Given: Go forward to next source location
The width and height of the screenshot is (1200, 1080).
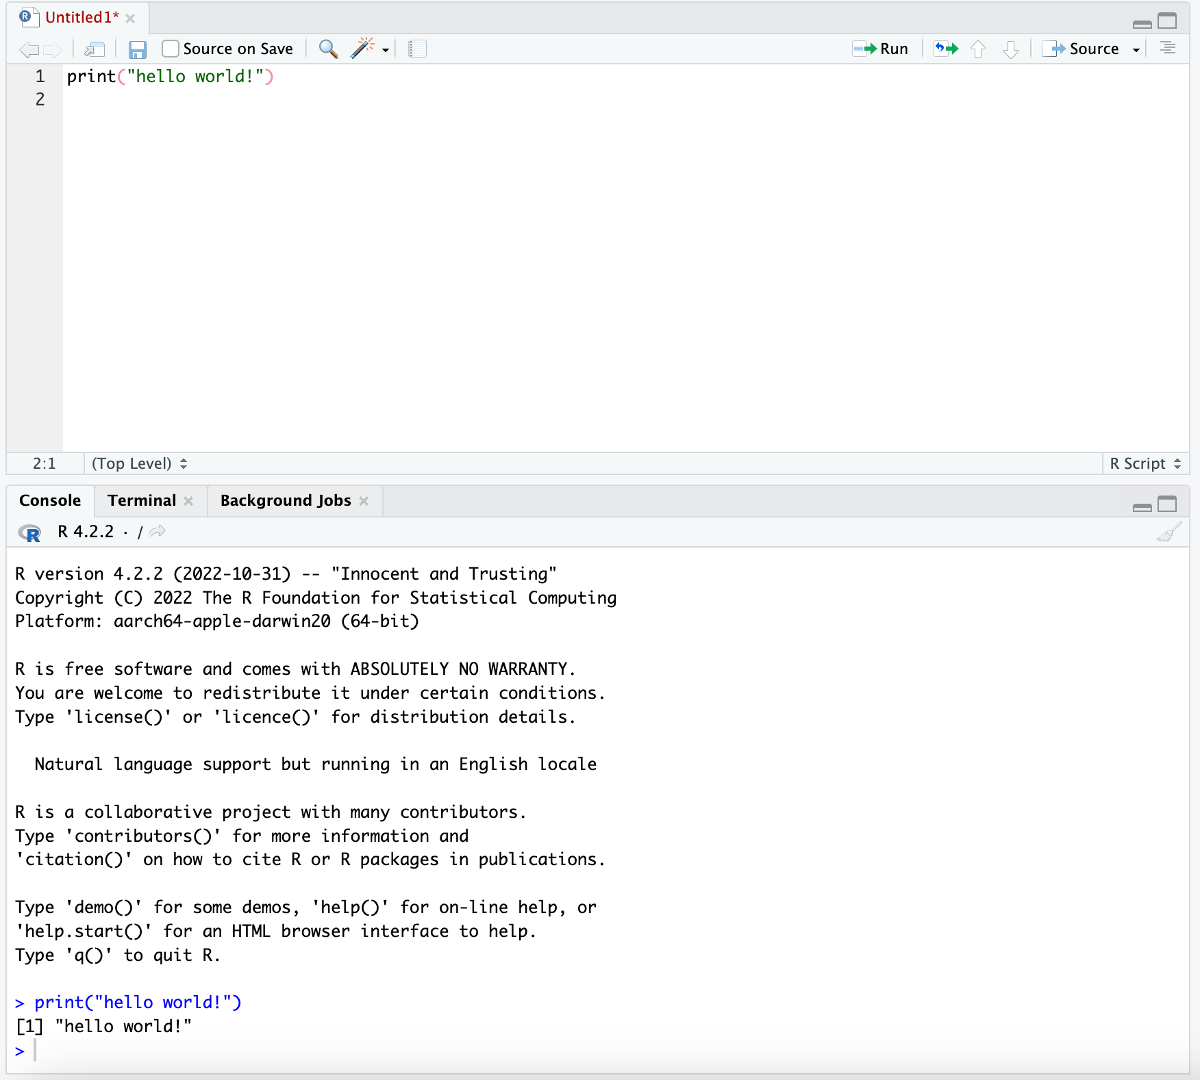Looking at the screenshot, I should coord(52,49).
